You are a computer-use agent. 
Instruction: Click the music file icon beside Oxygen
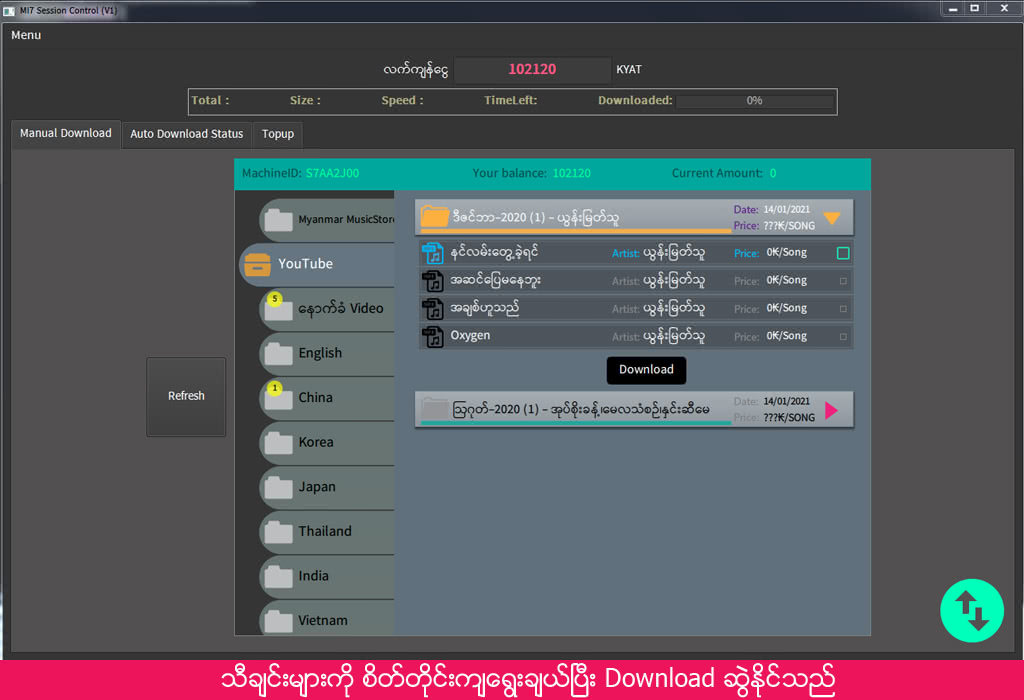pyautogui.click(x=433, y=336)
